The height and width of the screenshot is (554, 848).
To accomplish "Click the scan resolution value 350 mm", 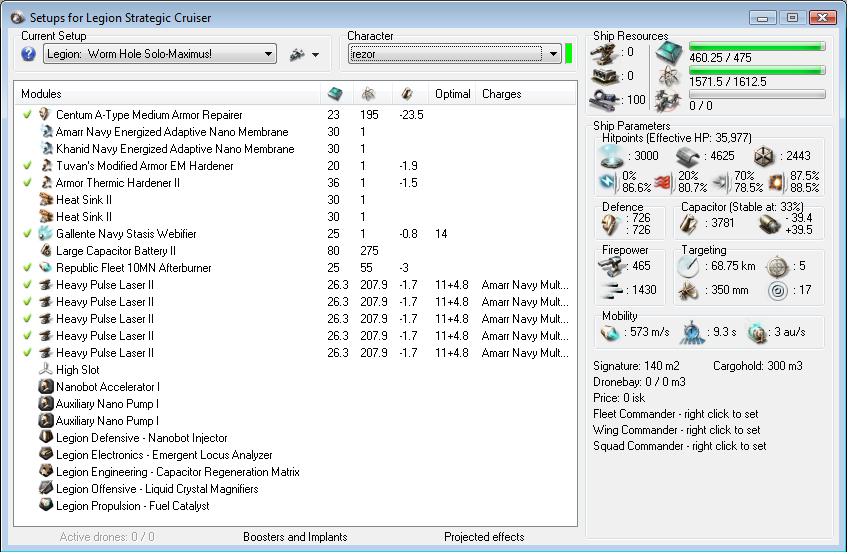I will pos(730,289).
